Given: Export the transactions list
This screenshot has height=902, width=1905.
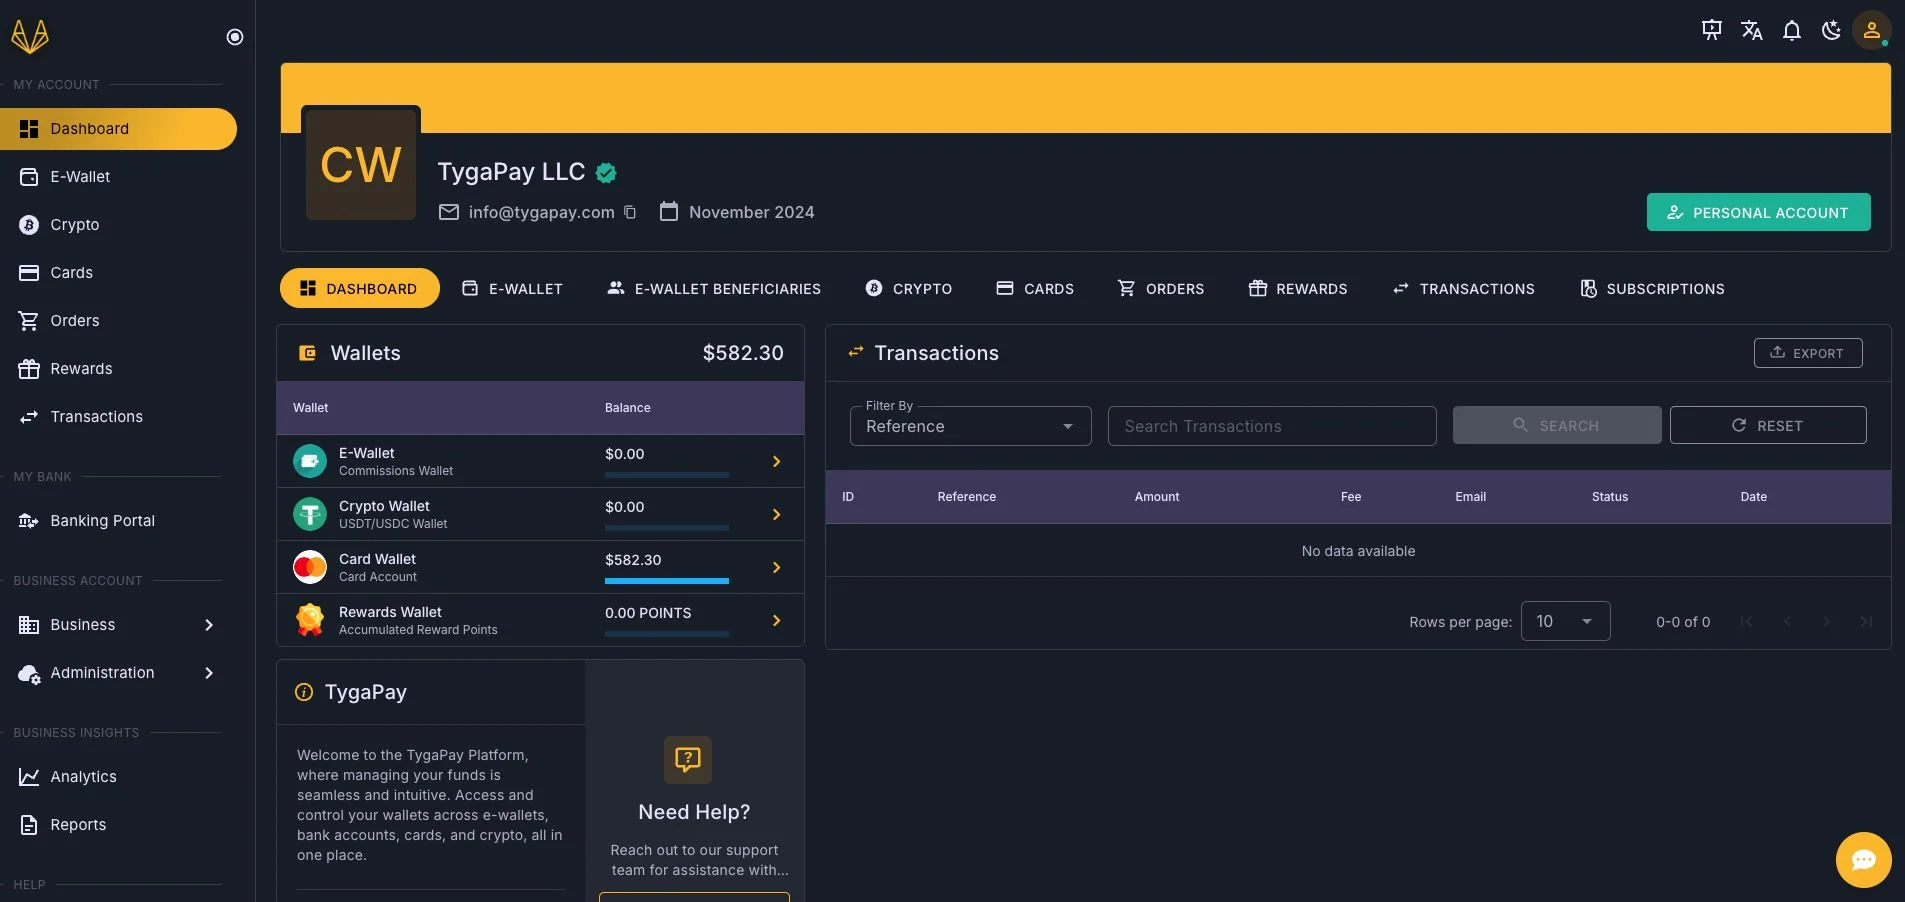Looking at the screenshot, I should 1808,353.
